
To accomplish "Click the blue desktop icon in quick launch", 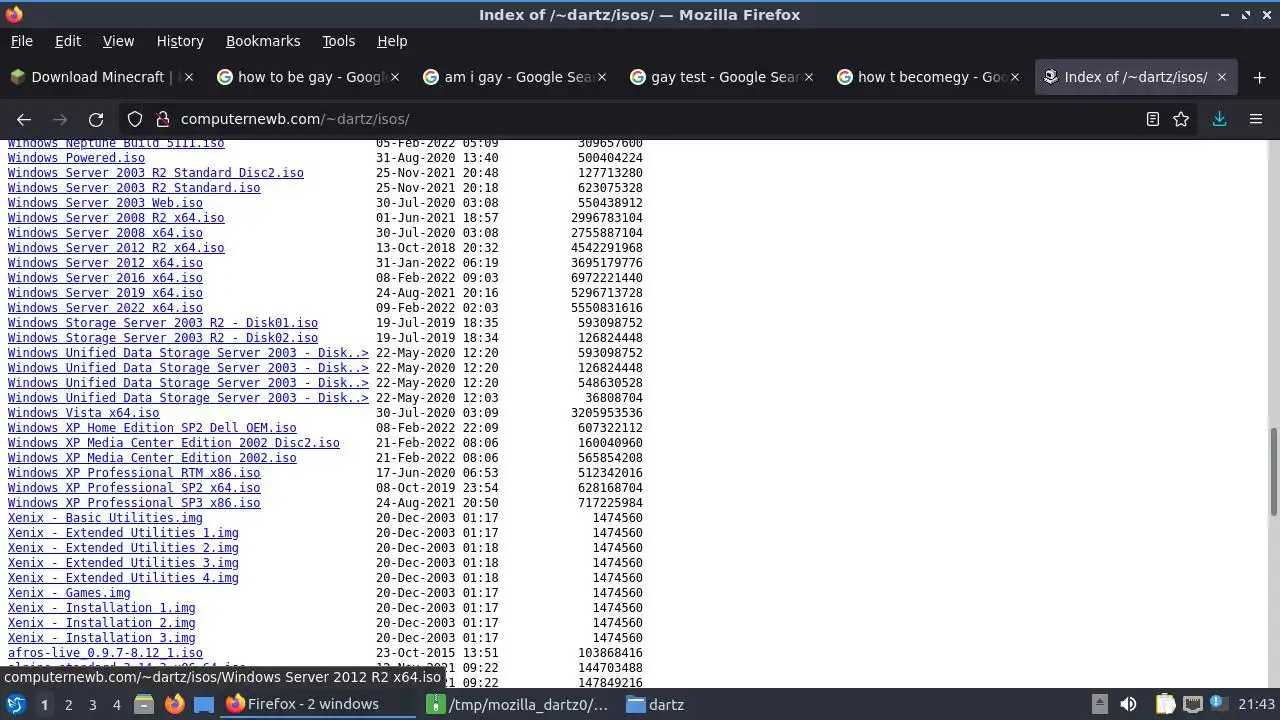I will (204, 704).
